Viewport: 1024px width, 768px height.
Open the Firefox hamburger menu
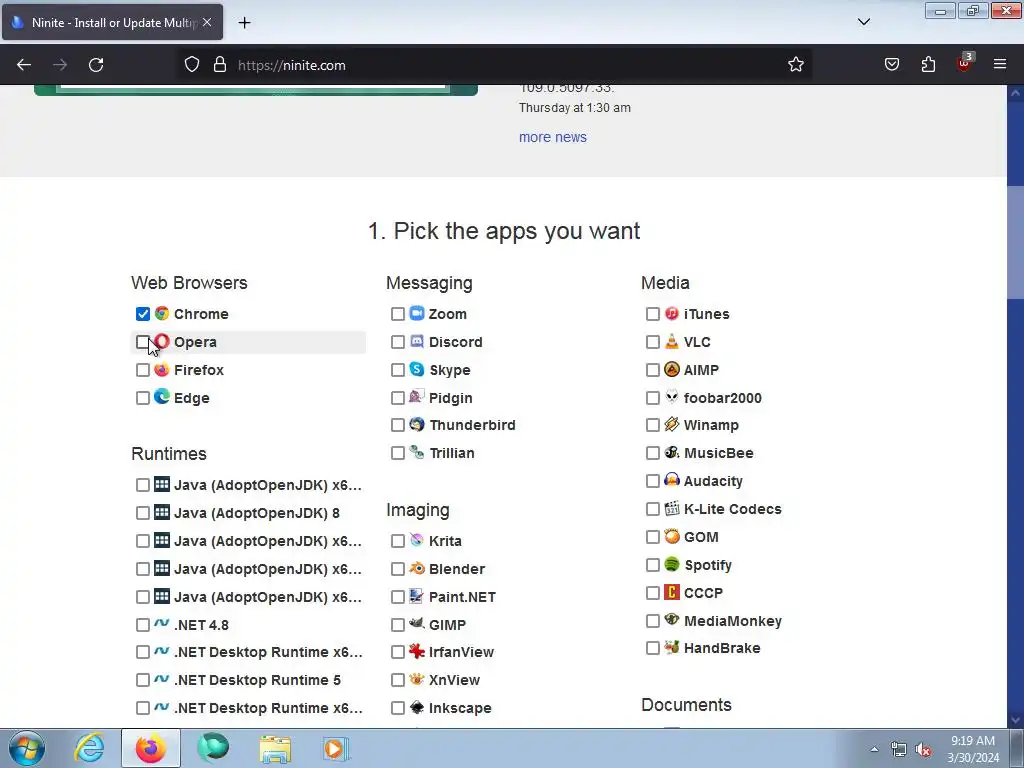coord(1000,65)
